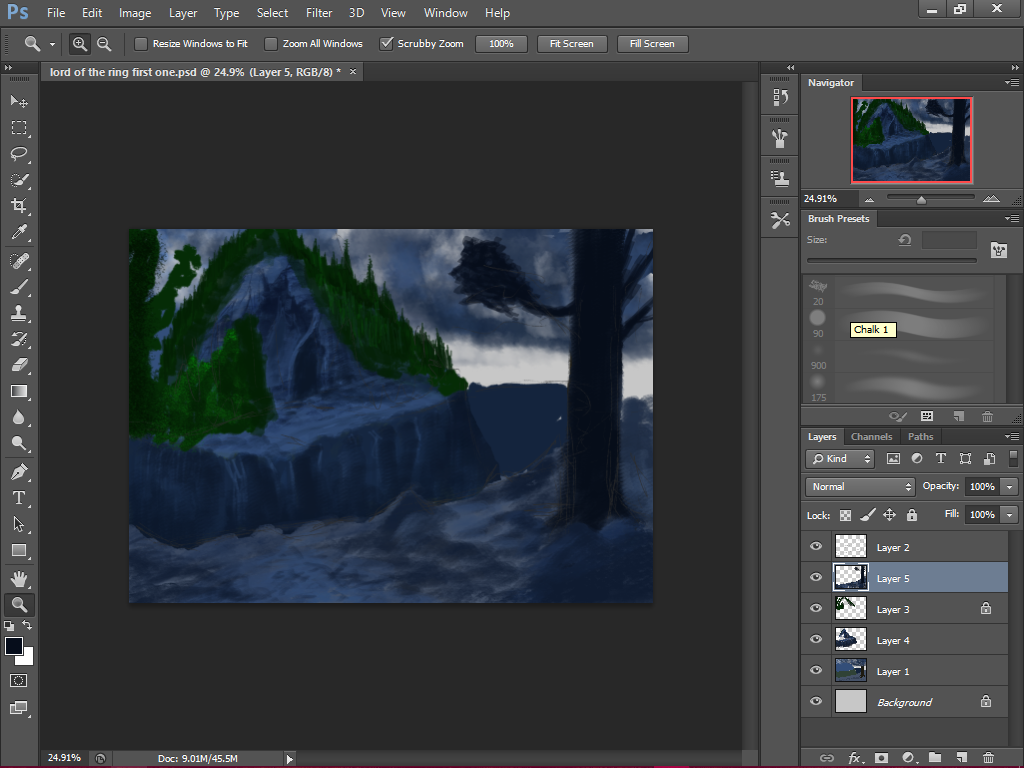Select the Dodge tool
The image size is (1024, 768).
(19, 443)
